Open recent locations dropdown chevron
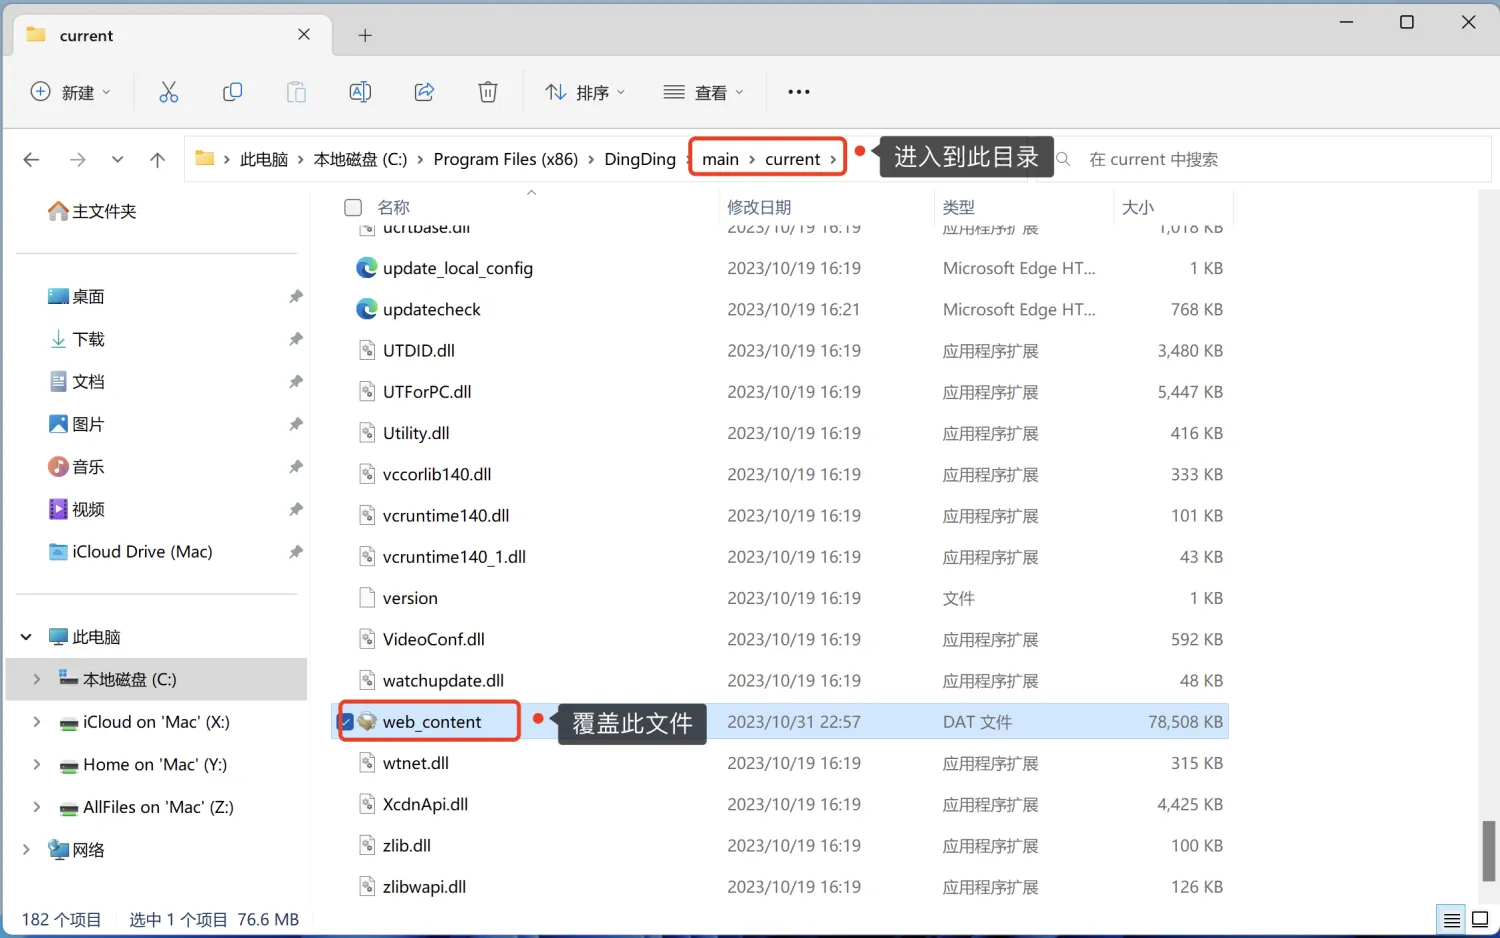 click(118, 159)
